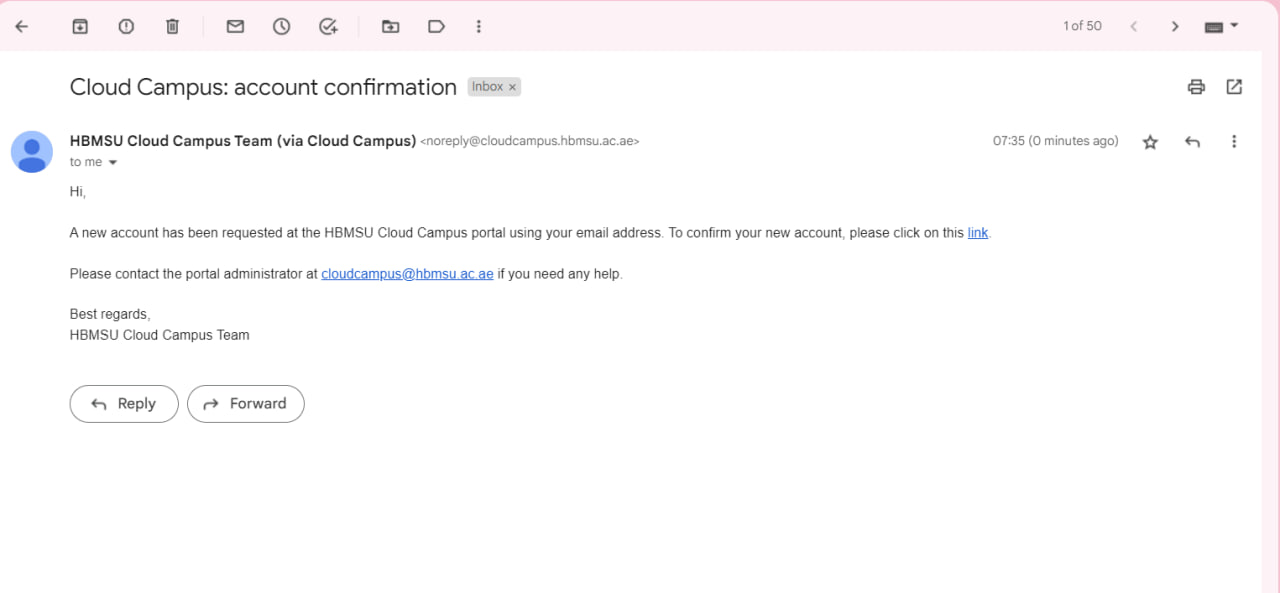Click the sender's profile avatar

[x=32, y=152]
